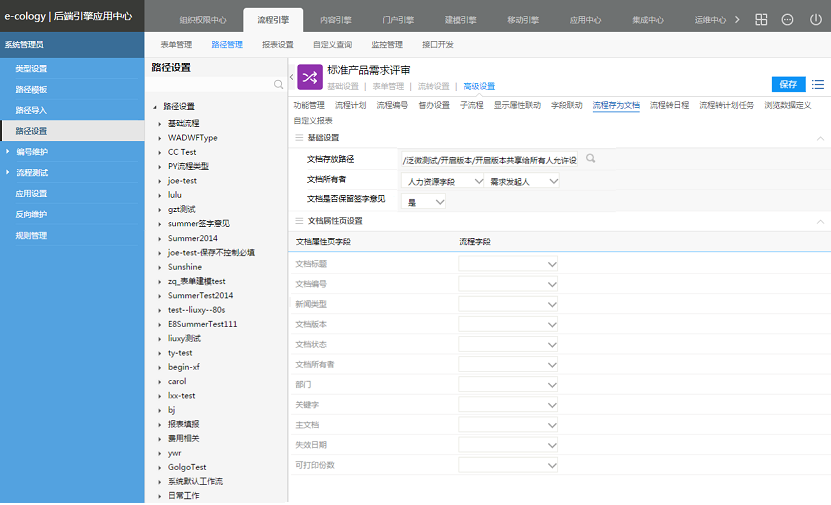Open 组织权限中心 top tab

(x=203, y=20)
